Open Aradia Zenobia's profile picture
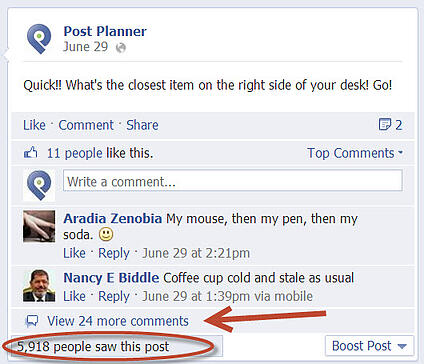Image resolution: width=424 pixels, height=364 pixels. point(39,226)
